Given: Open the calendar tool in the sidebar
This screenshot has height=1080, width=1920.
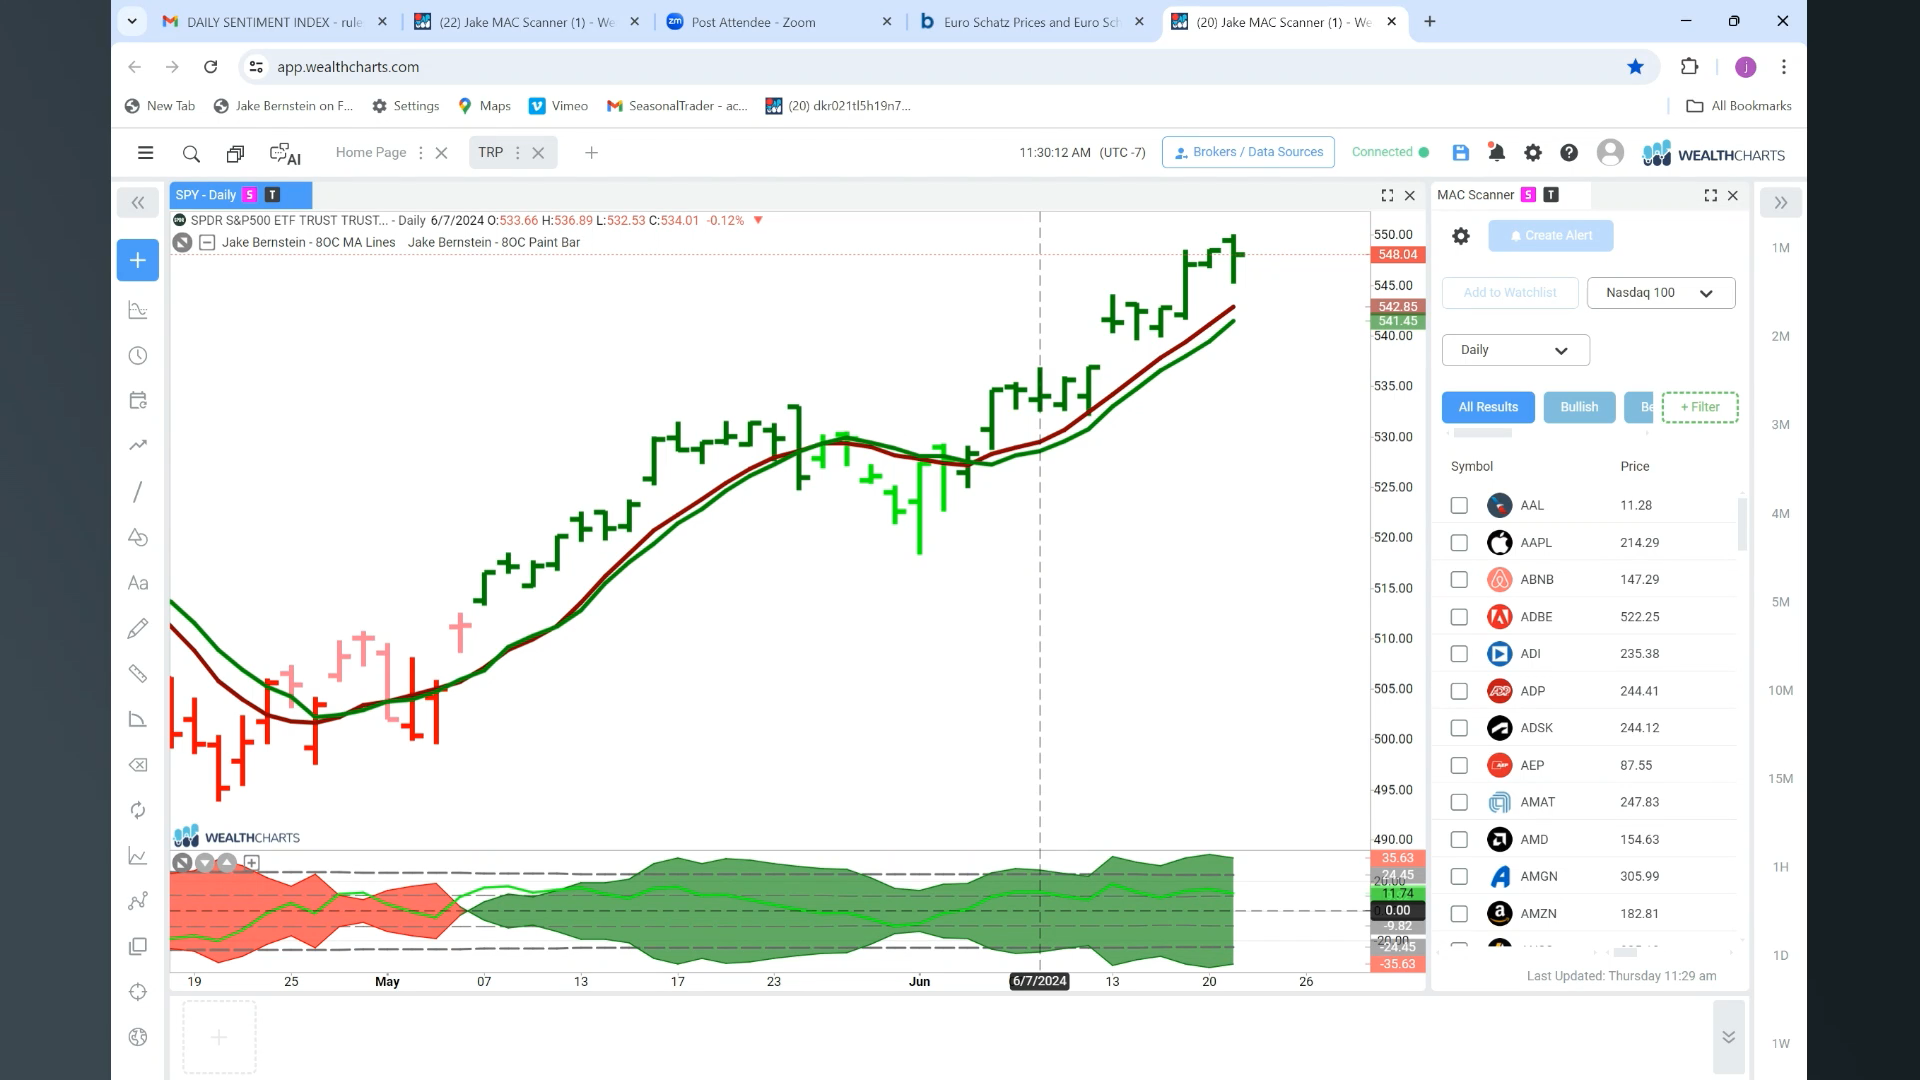Looking at the screenshot, I should (138, 400).
